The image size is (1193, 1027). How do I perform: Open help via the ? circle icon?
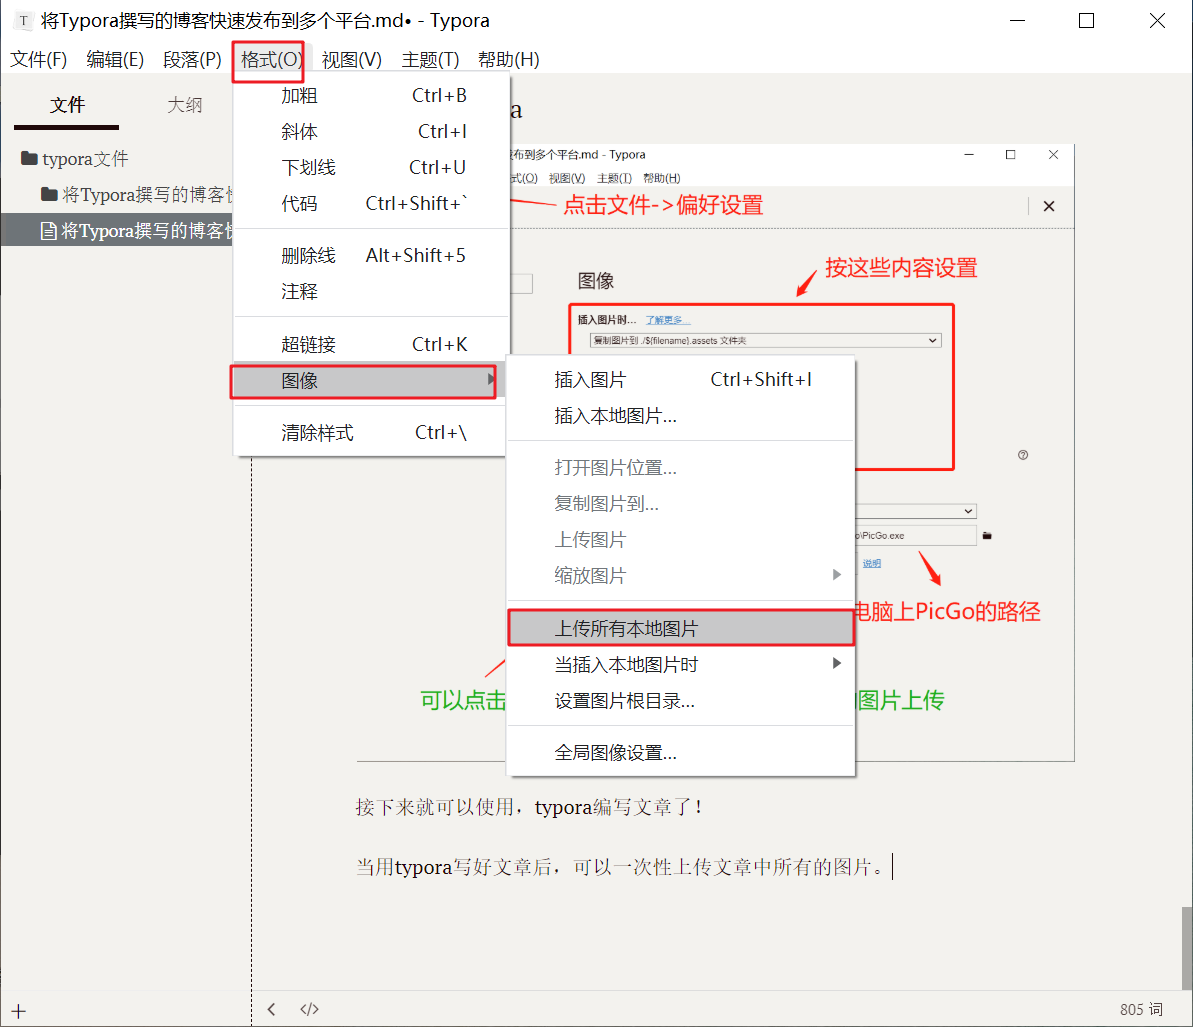pyautogui.click(x=1022, y=455)
